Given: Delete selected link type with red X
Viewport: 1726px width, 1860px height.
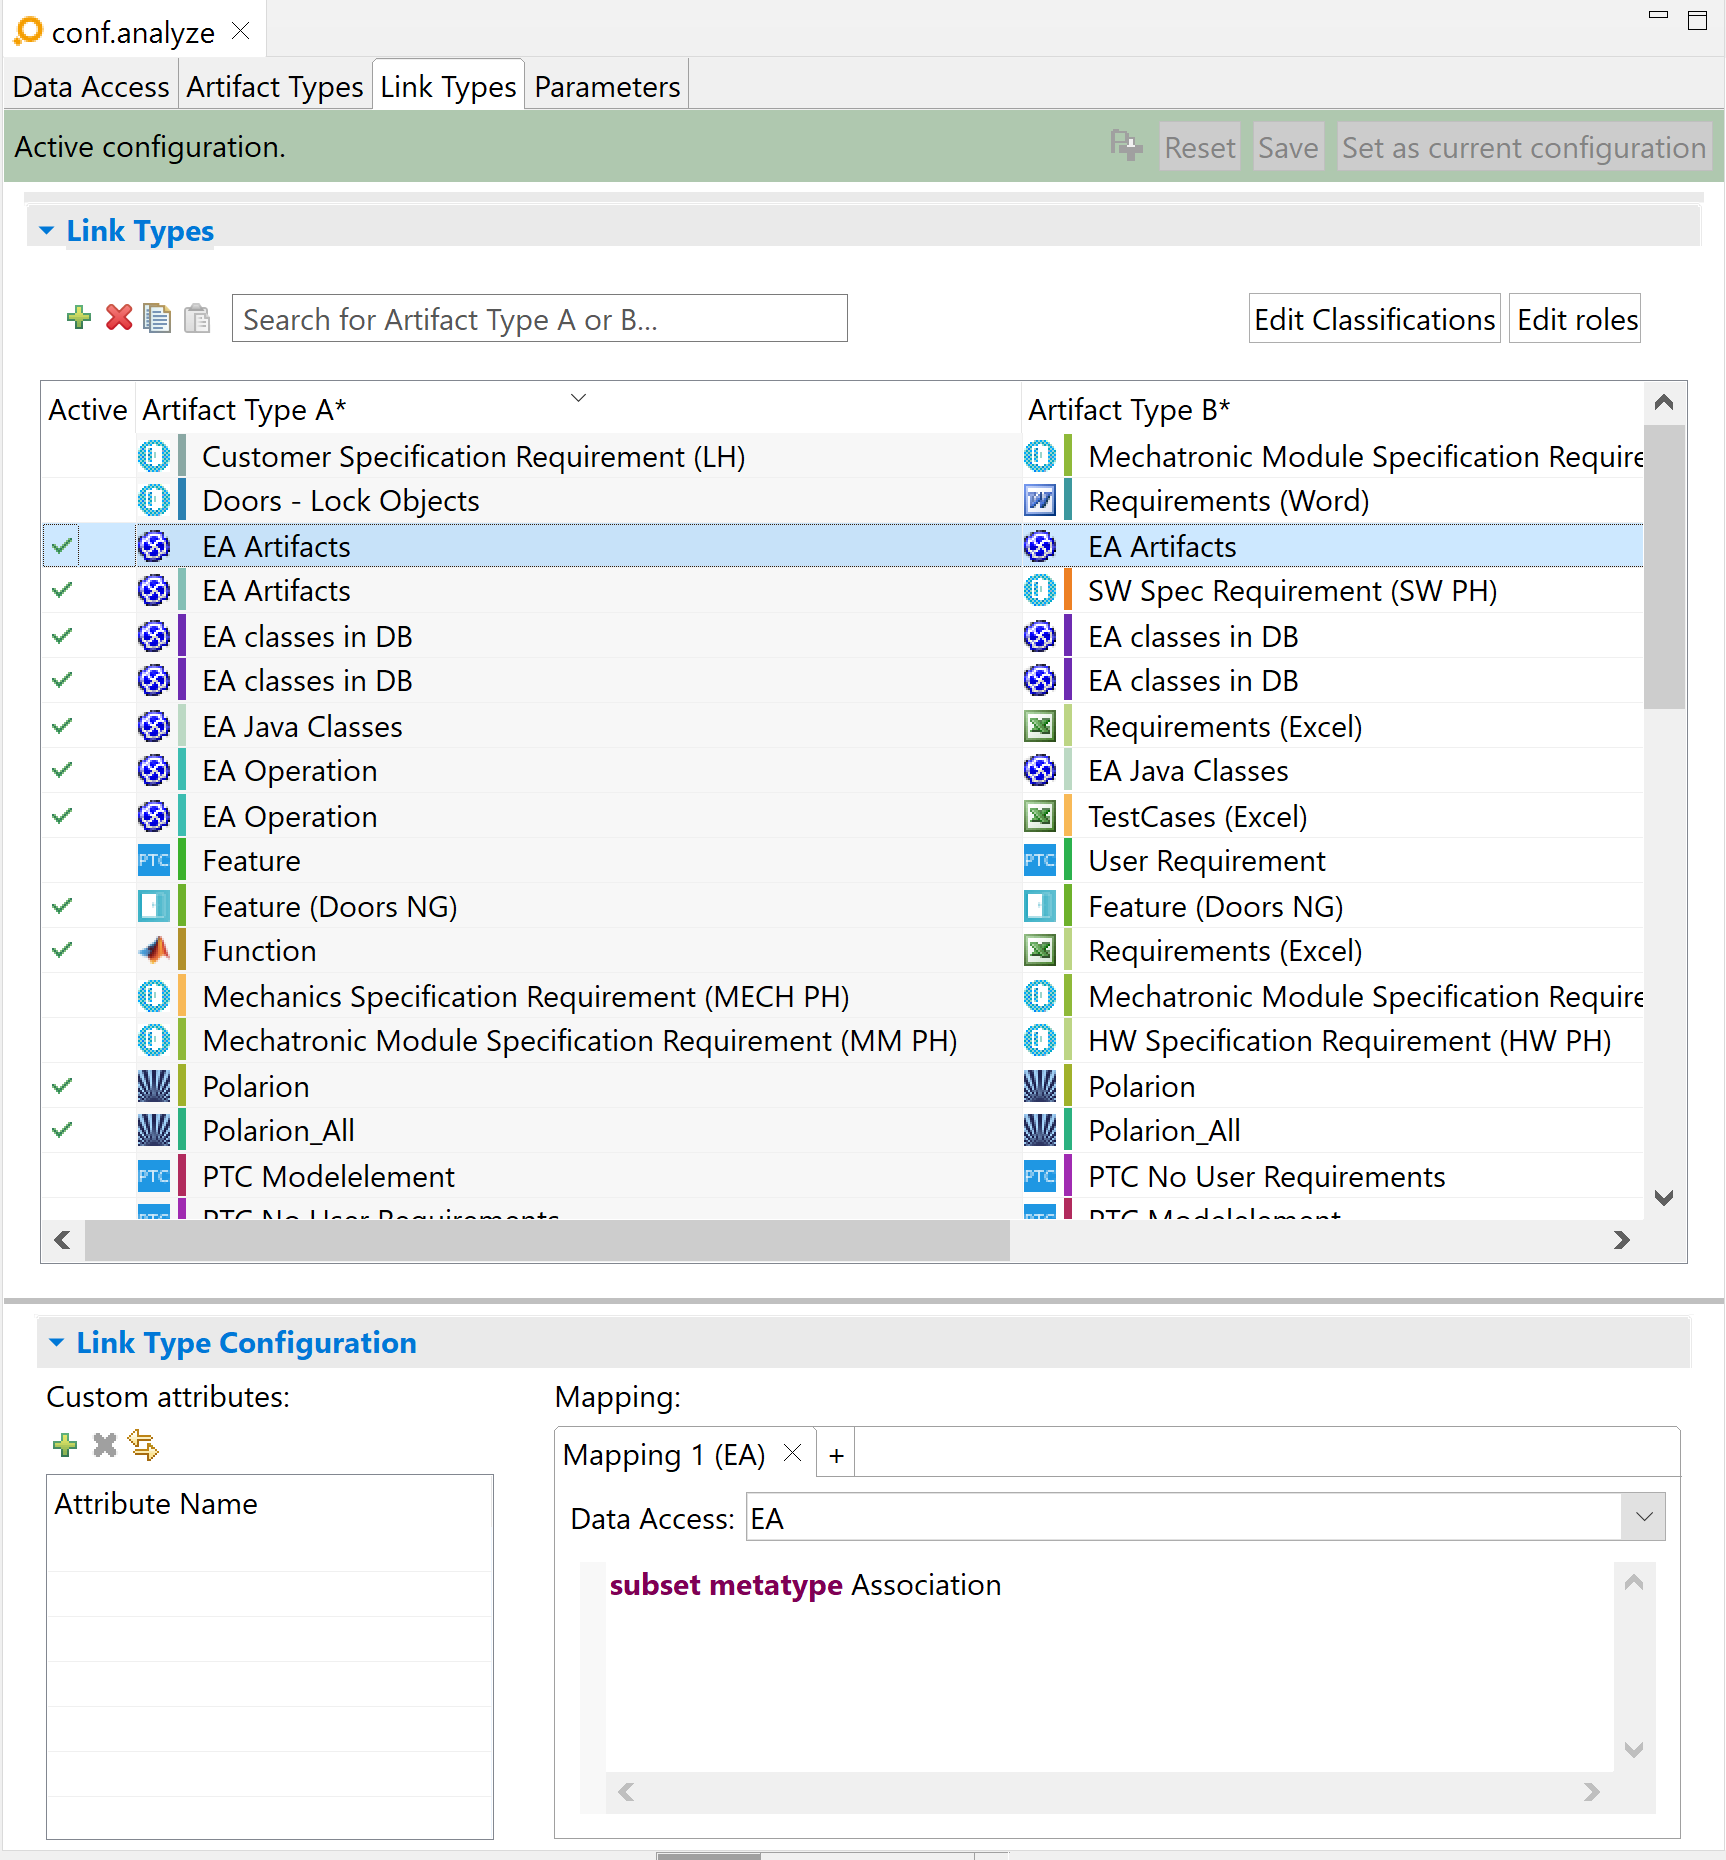Looking at the screenshot, I should (119, 318).
